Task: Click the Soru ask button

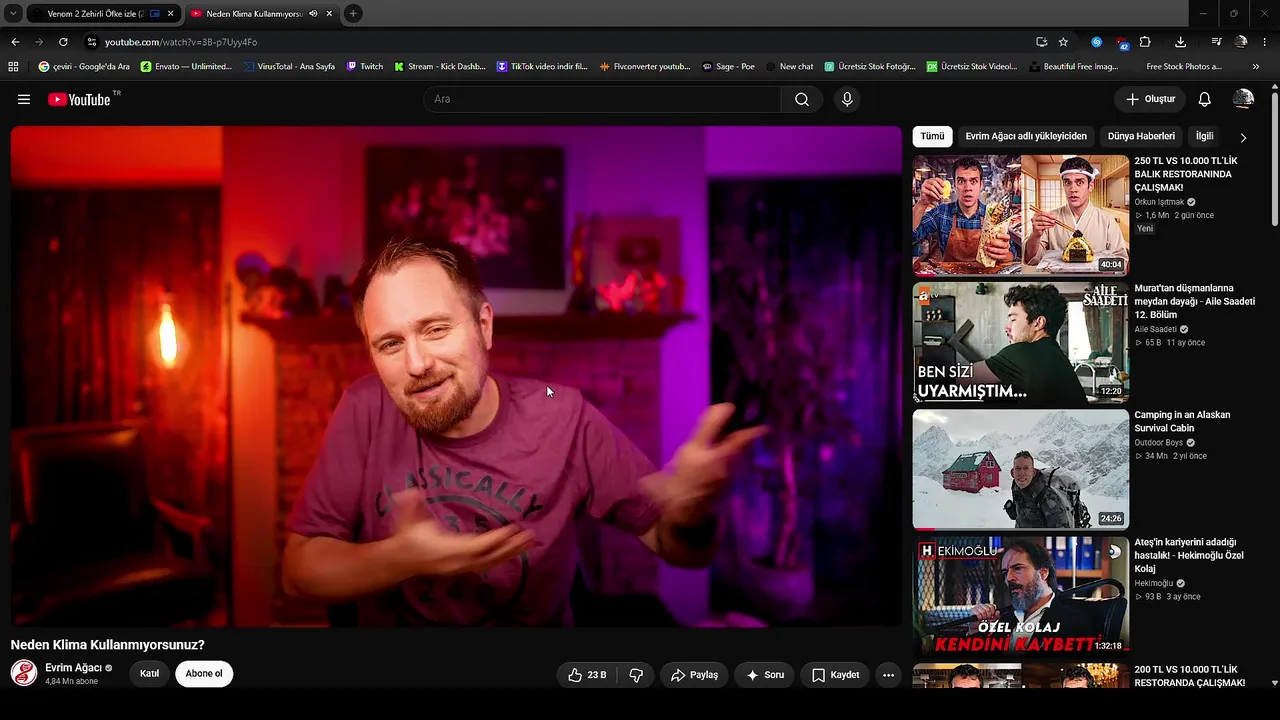Action: (765, 675)
